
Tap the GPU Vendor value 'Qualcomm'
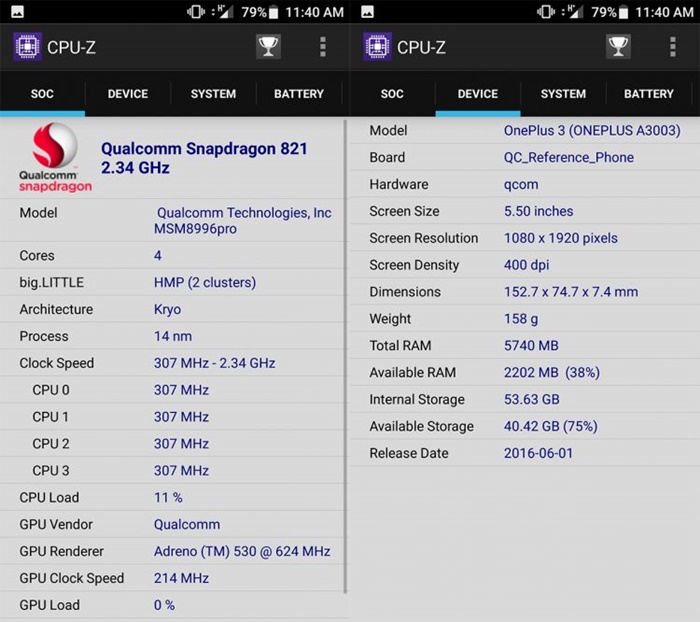point(187,524)
